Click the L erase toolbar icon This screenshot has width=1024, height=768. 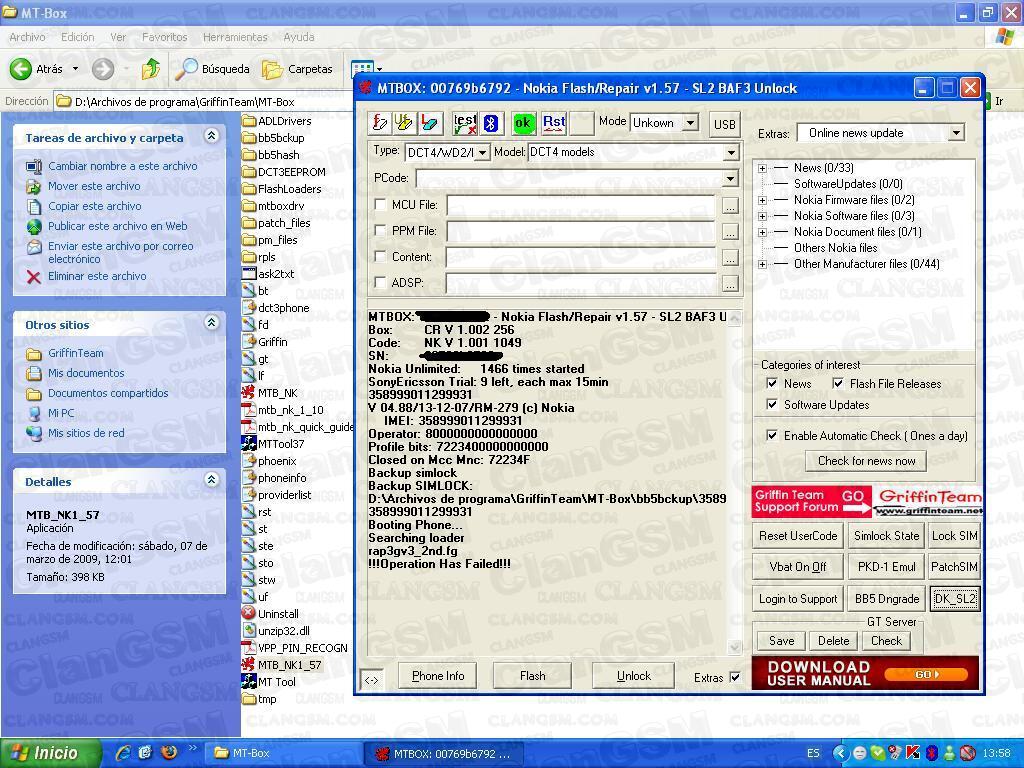click(429, 122)
